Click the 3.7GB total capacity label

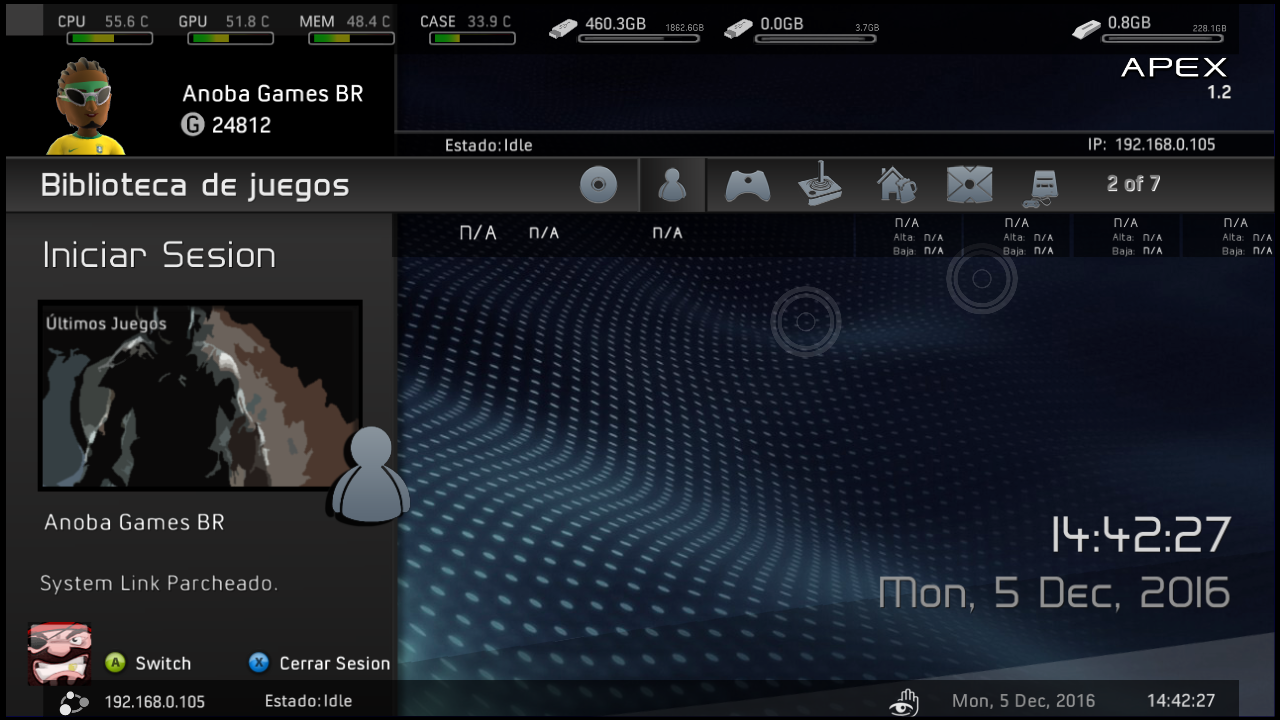pyautogui.click(x=867, y=28)
